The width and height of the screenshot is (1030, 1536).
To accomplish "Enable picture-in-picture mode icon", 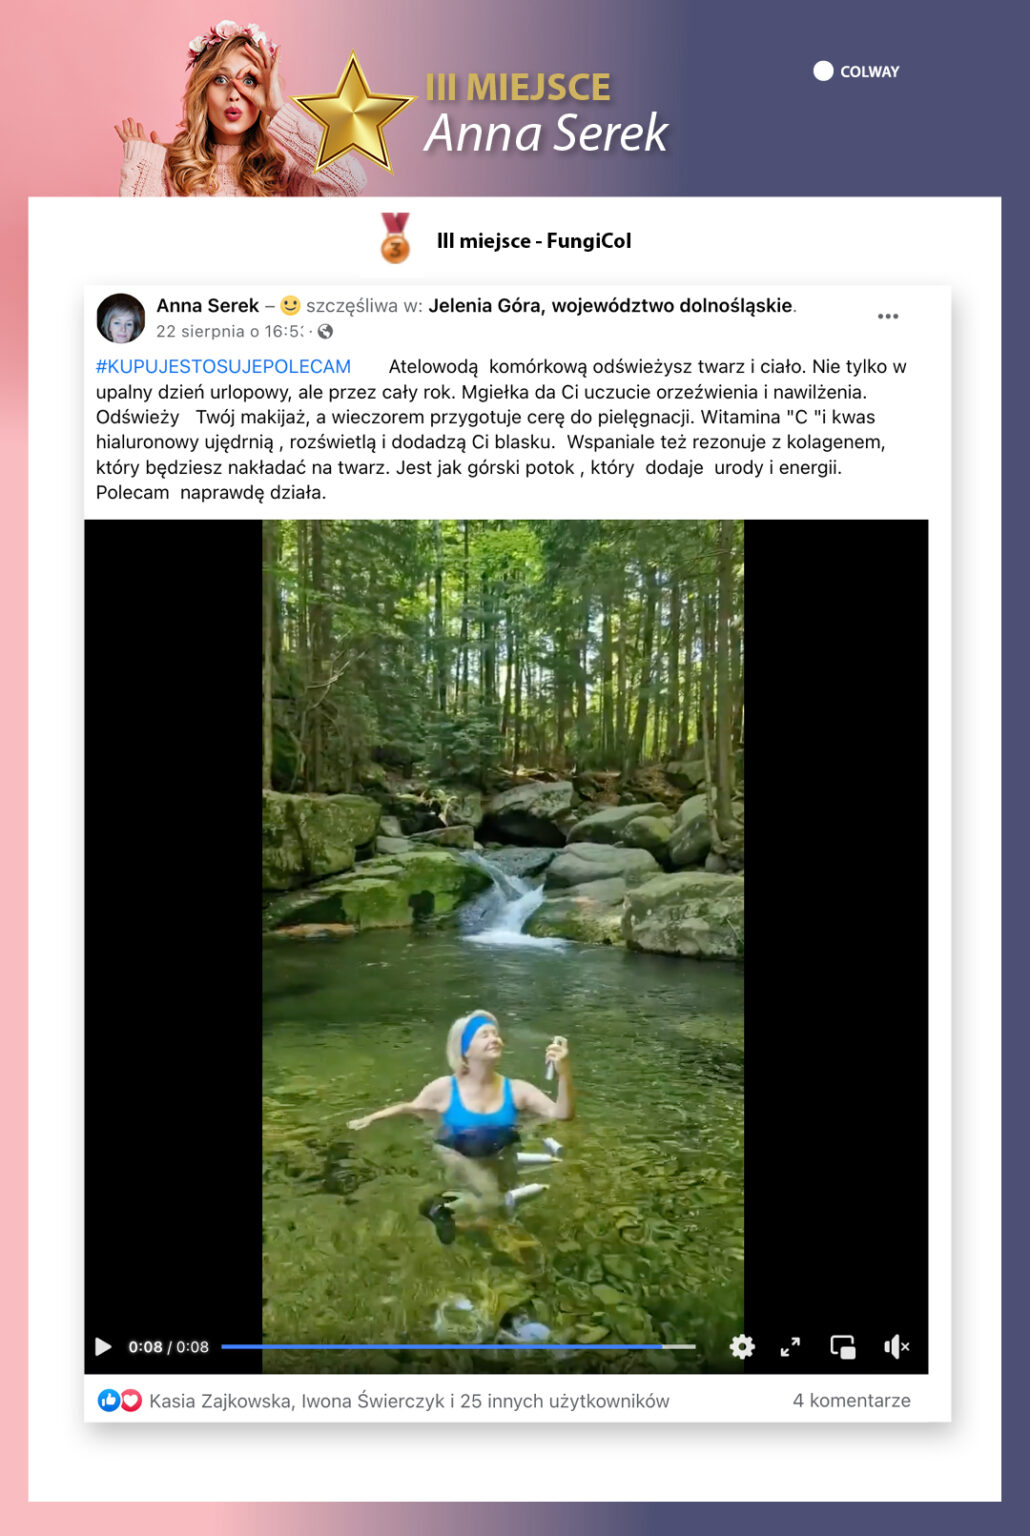I will point(843,1347).
